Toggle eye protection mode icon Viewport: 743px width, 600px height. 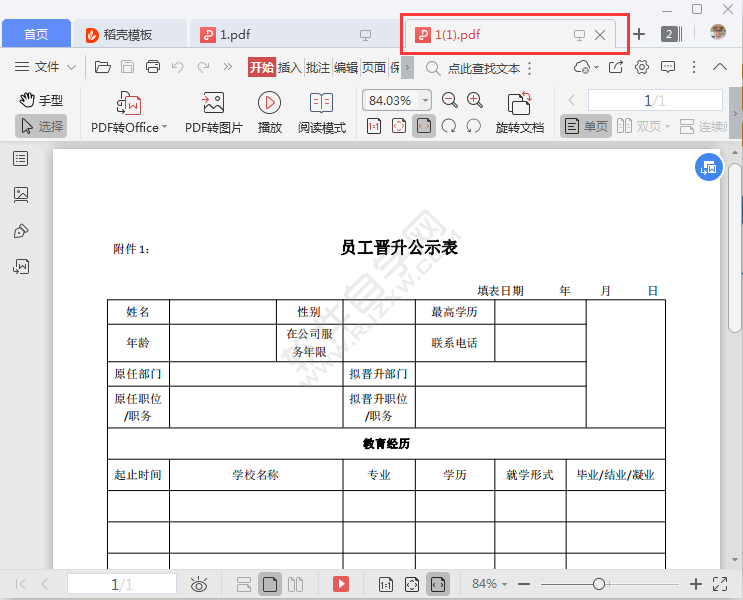pyautogui.click(x=199, y=584)
